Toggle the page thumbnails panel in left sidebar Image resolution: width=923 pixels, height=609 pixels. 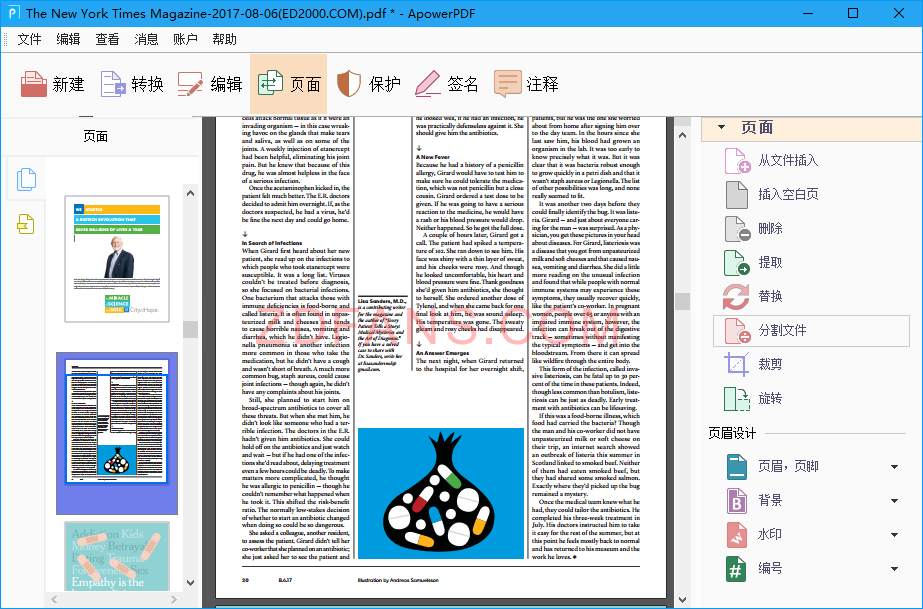click(x=25, y=180)
